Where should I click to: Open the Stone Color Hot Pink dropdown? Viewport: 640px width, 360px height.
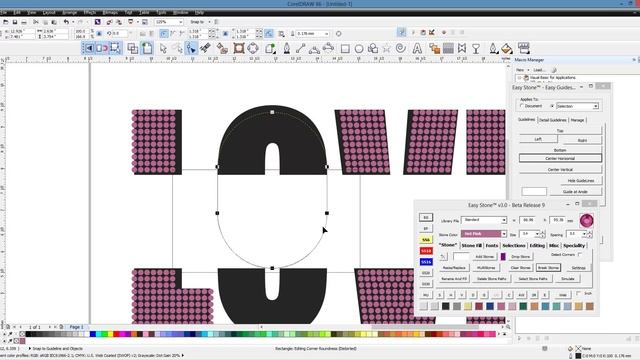[x=504, y=234]
